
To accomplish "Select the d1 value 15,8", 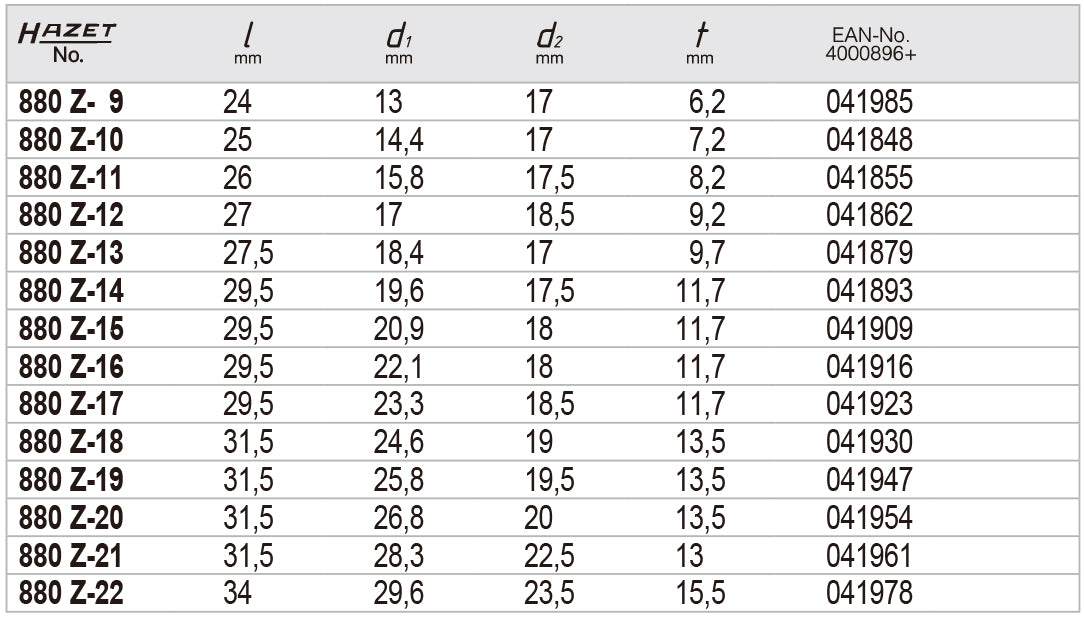I will (x=397, y=177).
